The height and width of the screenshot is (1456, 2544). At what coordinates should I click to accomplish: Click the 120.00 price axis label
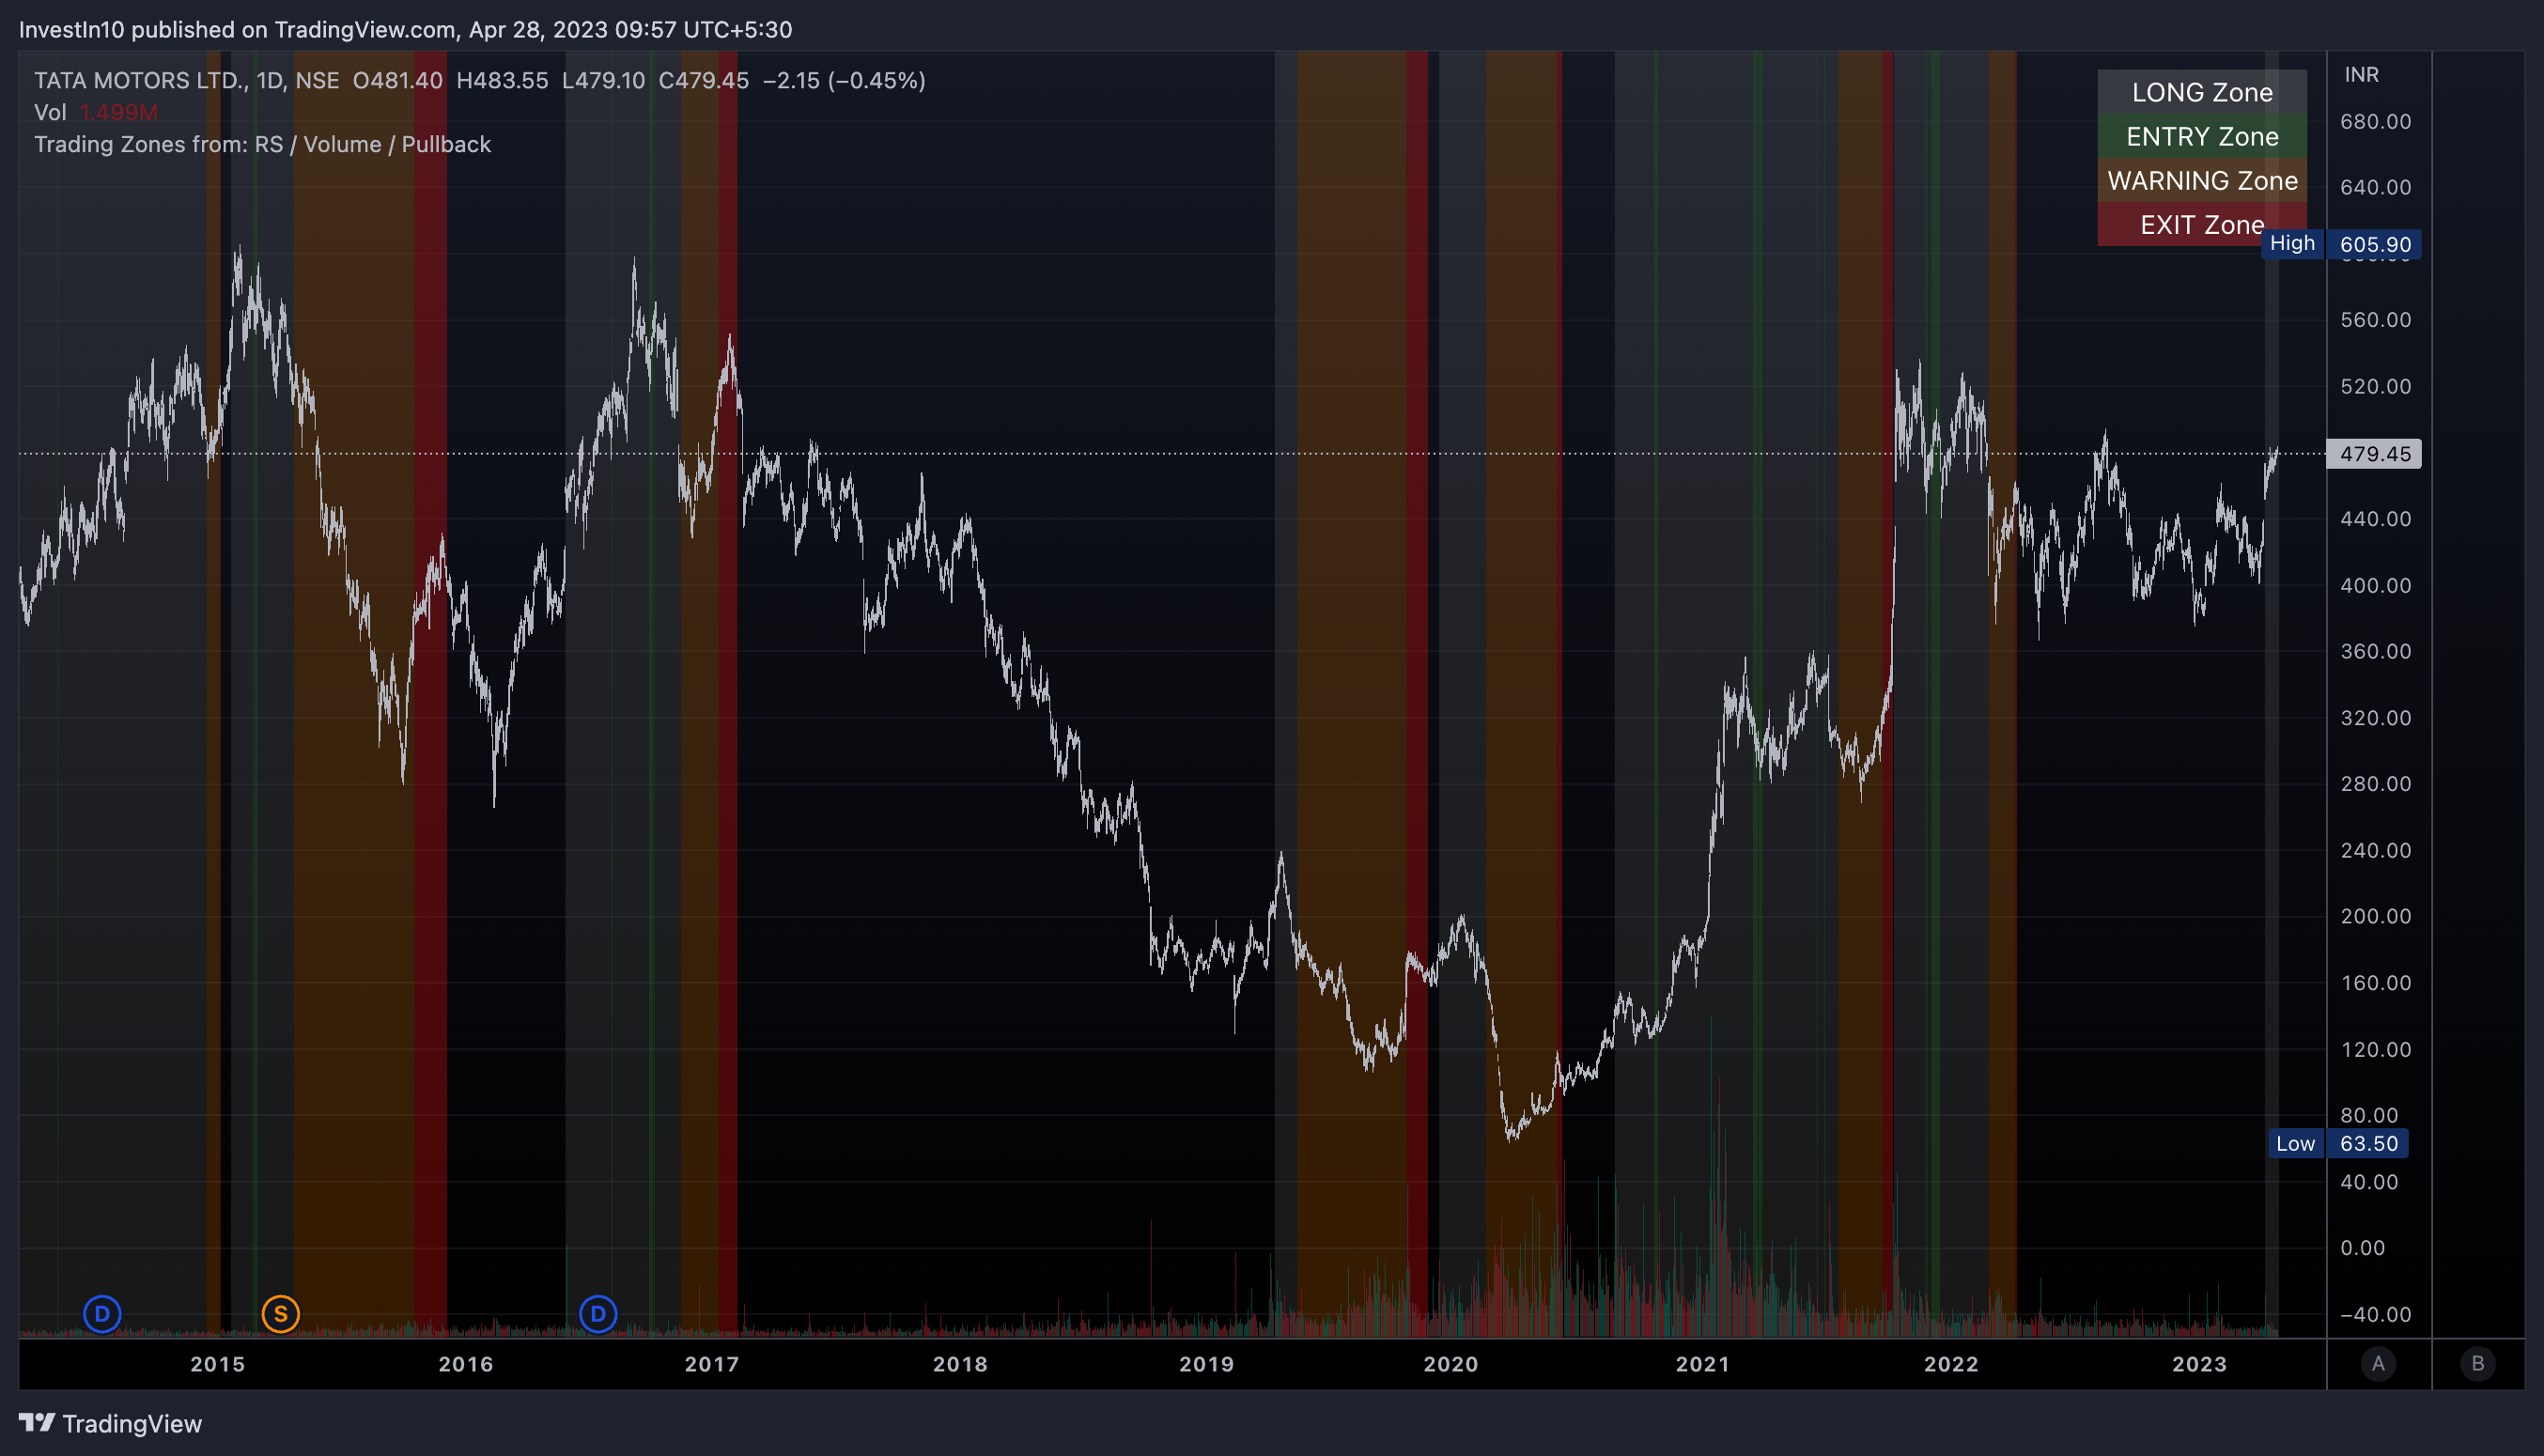point(2375,1049)
